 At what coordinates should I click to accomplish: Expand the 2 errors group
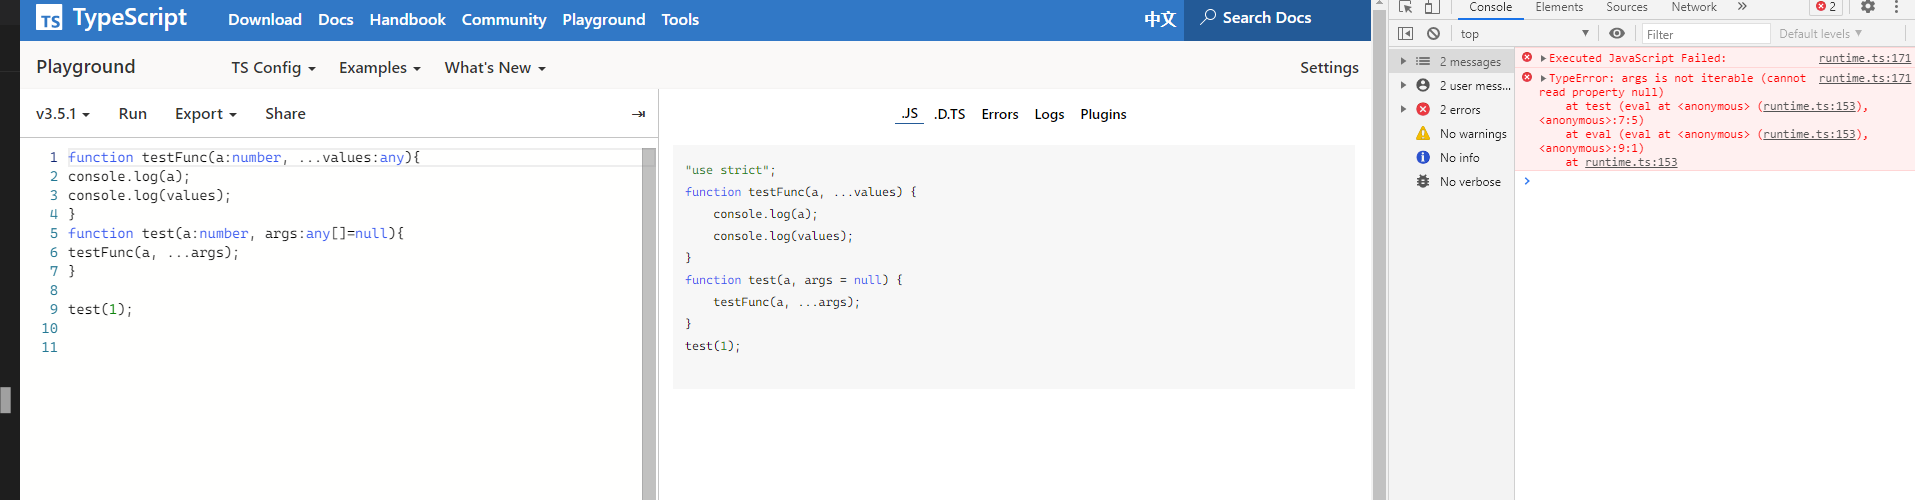[1403, 109]
